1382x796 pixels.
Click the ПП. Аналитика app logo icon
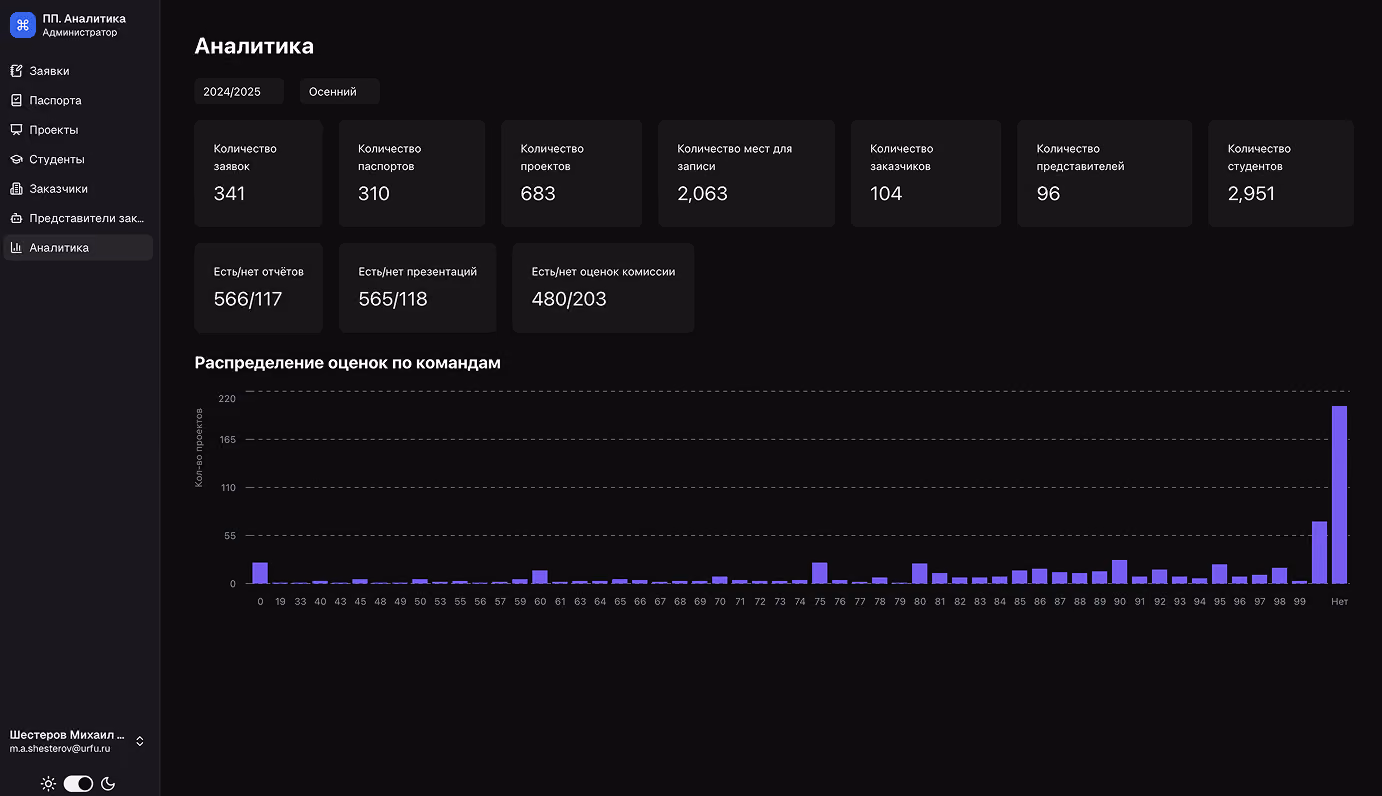(x=23, y=25)
